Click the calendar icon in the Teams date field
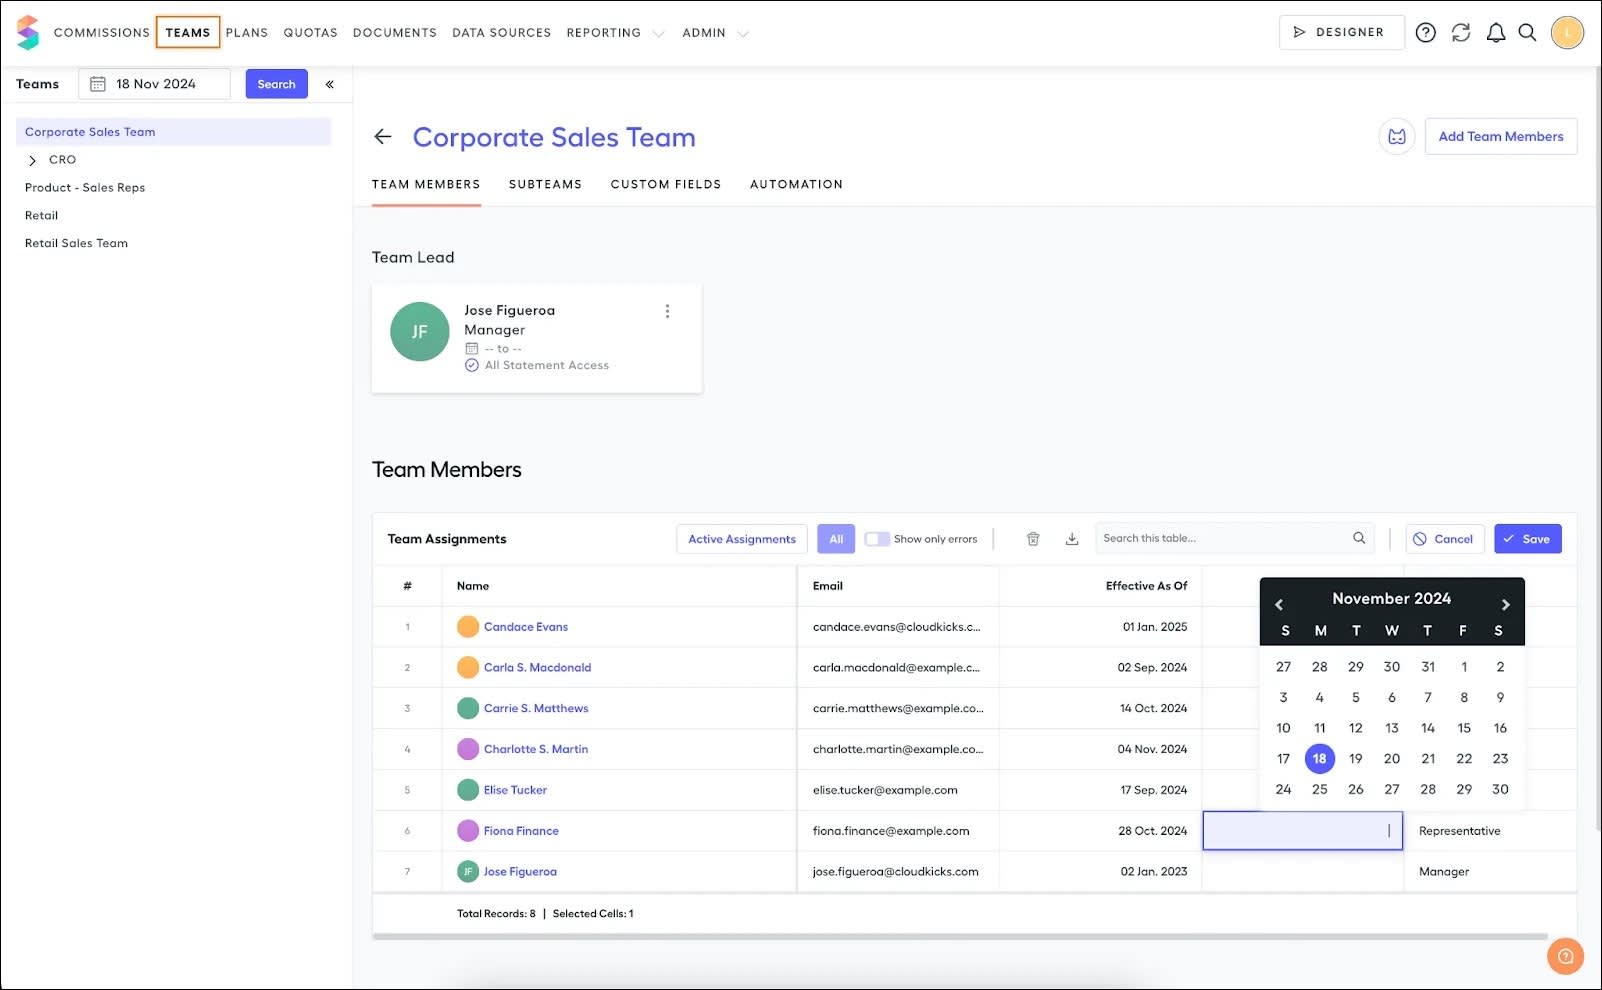Screen dimensions: 1602x990 tap(98, 84)
